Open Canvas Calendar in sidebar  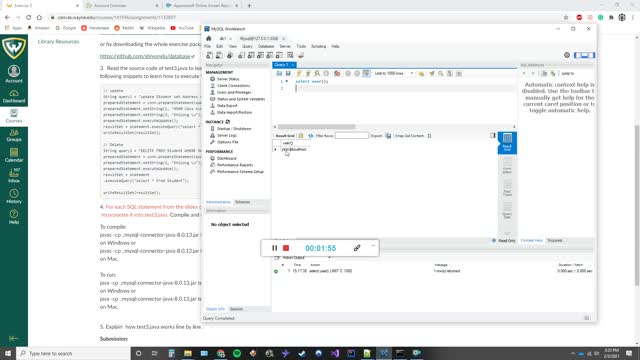click(14, 156)
